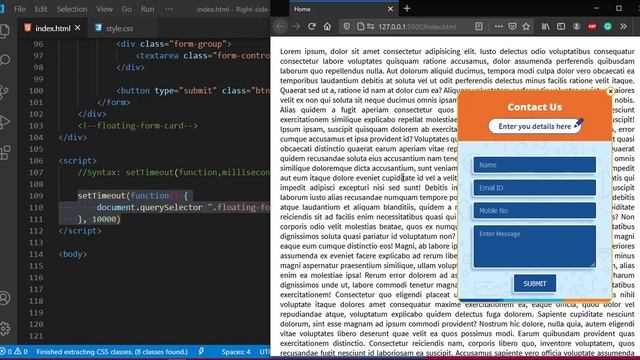Click line number 109 in editor
This screenshot has width=640, height=360.
[x=36, y=196]
